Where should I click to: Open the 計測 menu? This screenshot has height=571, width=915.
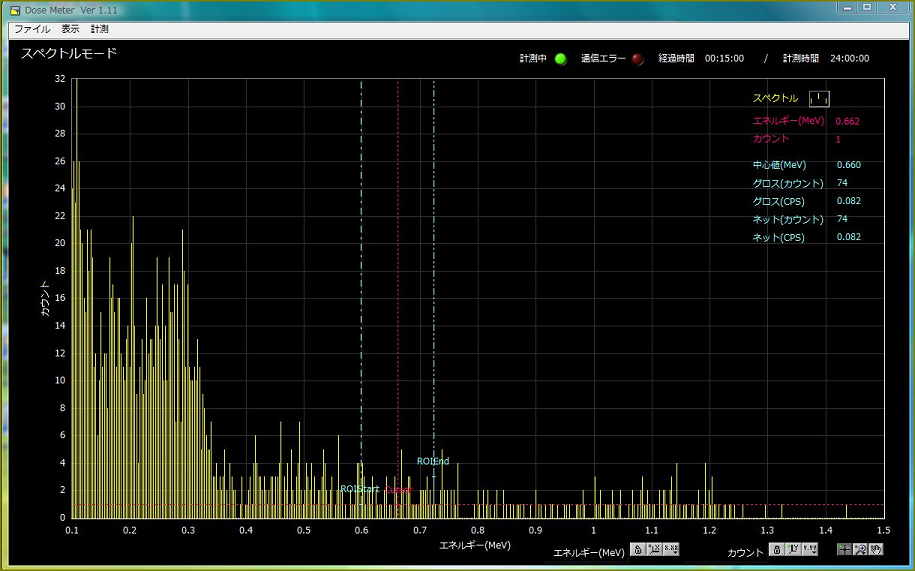point(99,29)
